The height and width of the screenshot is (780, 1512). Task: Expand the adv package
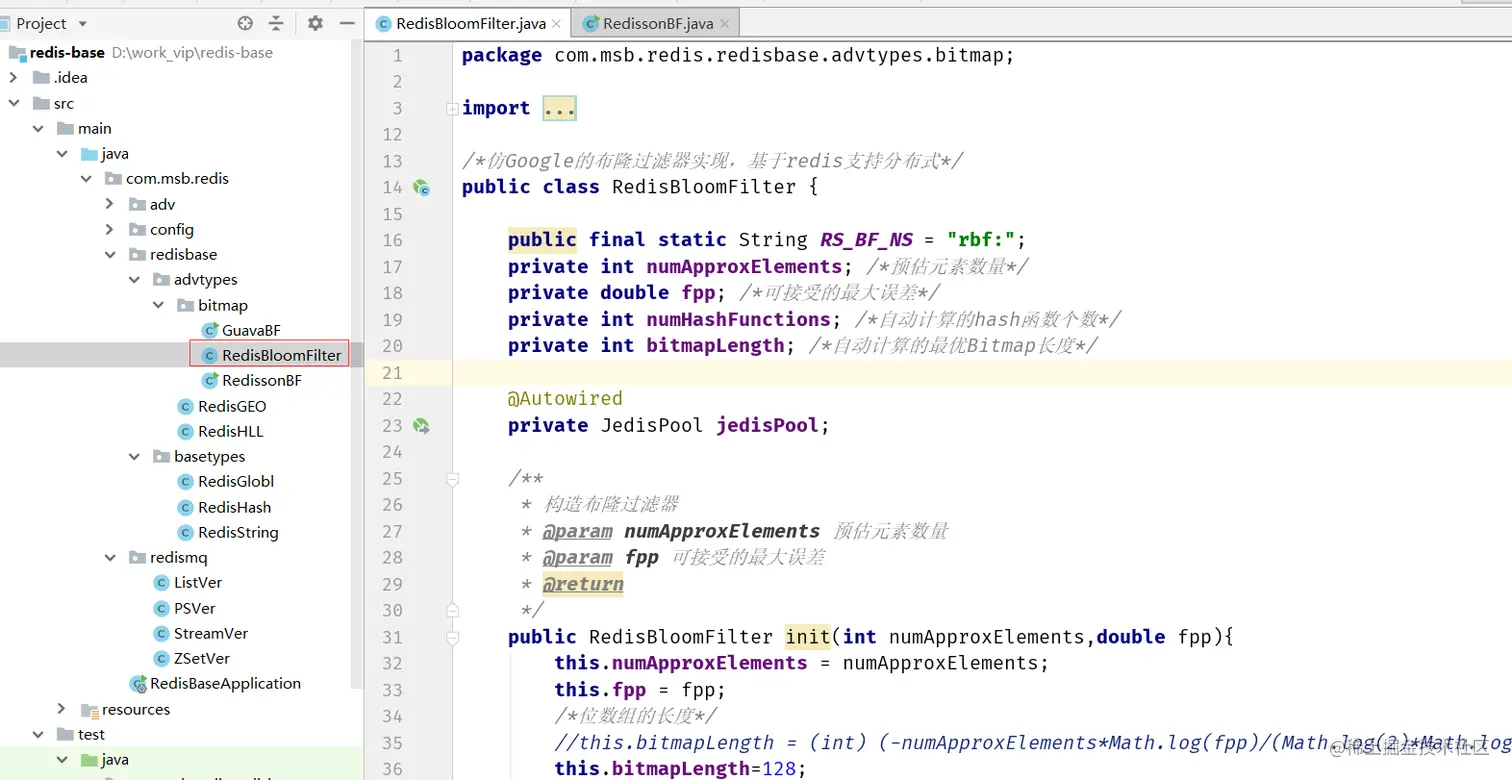pos(110,204)
